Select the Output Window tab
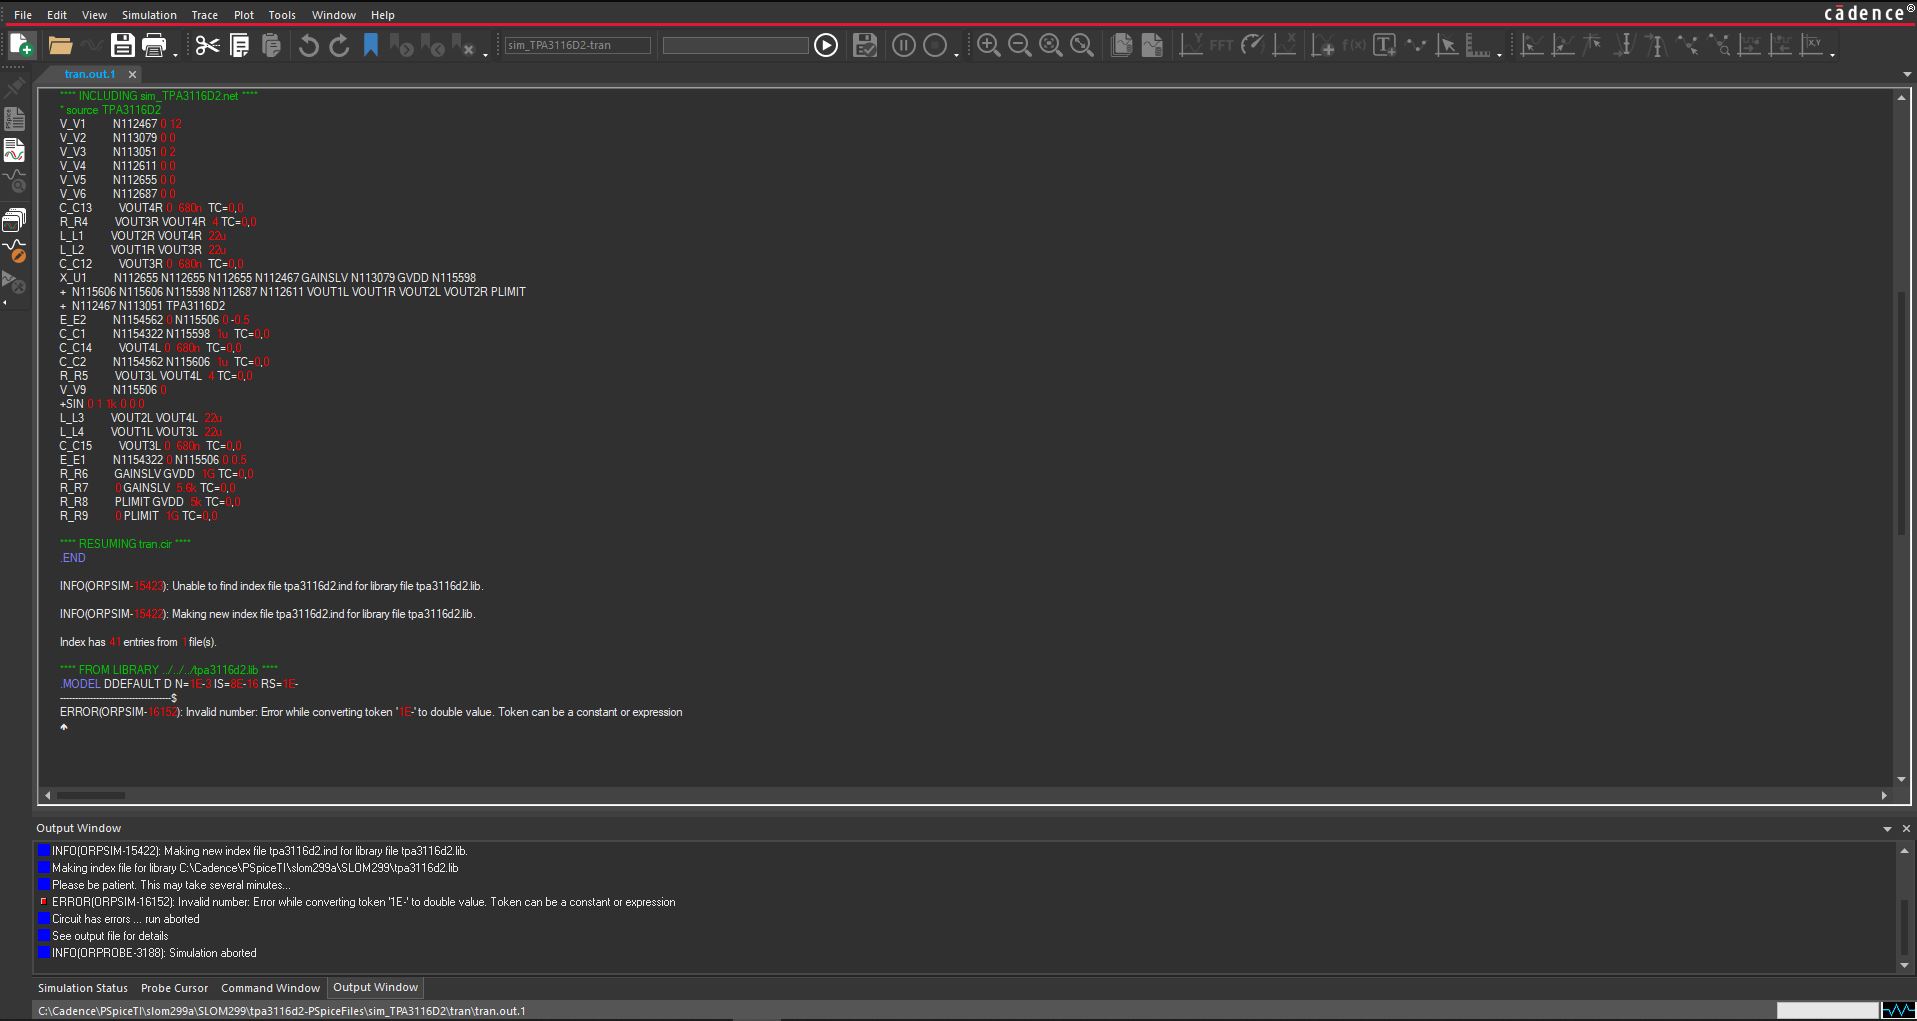 coord(375,987)
